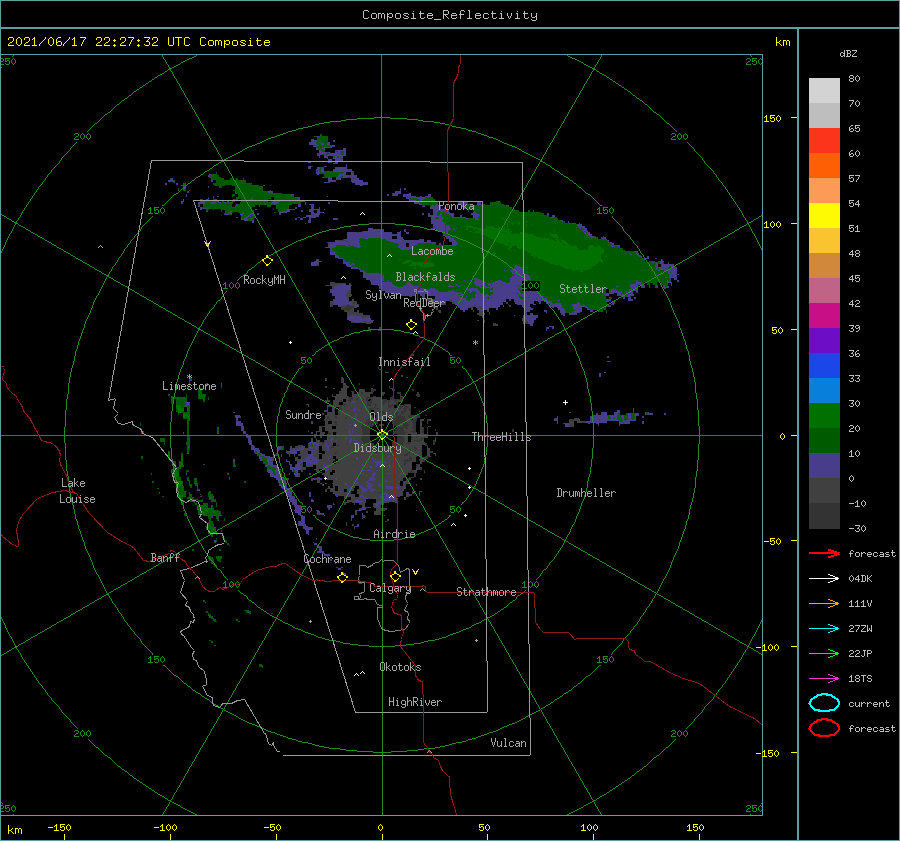
Task: Click the white 04DK arrow icon
Action: coord(824,578)
